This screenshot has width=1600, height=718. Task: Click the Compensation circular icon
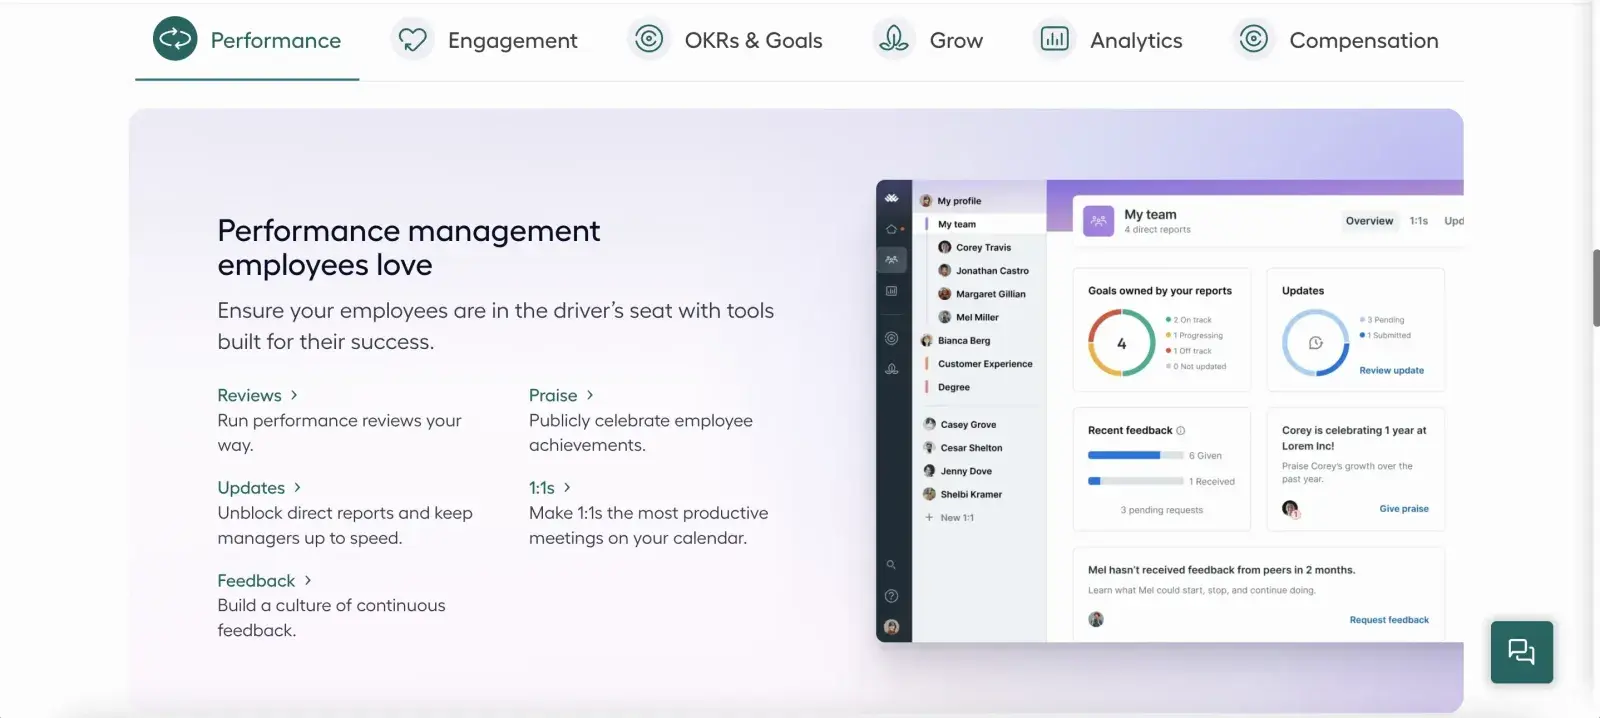point(1253,39)
